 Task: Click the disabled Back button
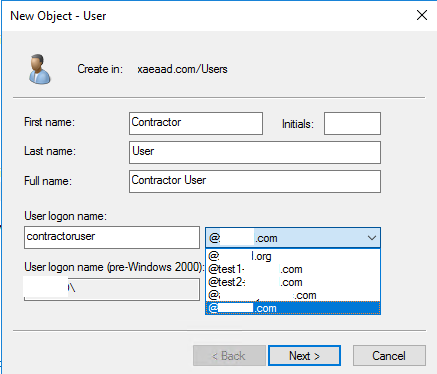tap(229, 356)
